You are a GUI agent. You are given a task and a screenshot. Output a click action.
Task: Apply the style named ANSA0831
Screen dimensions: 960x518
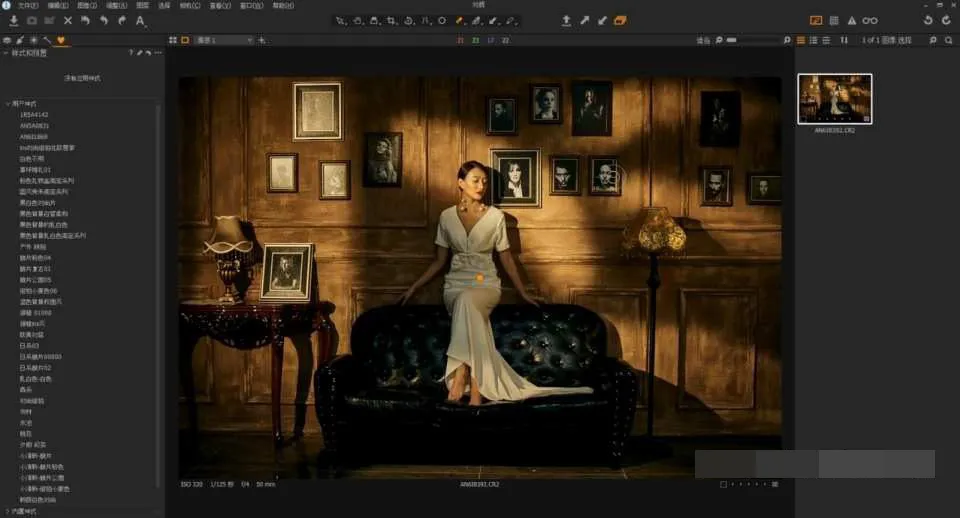[34, 126]
